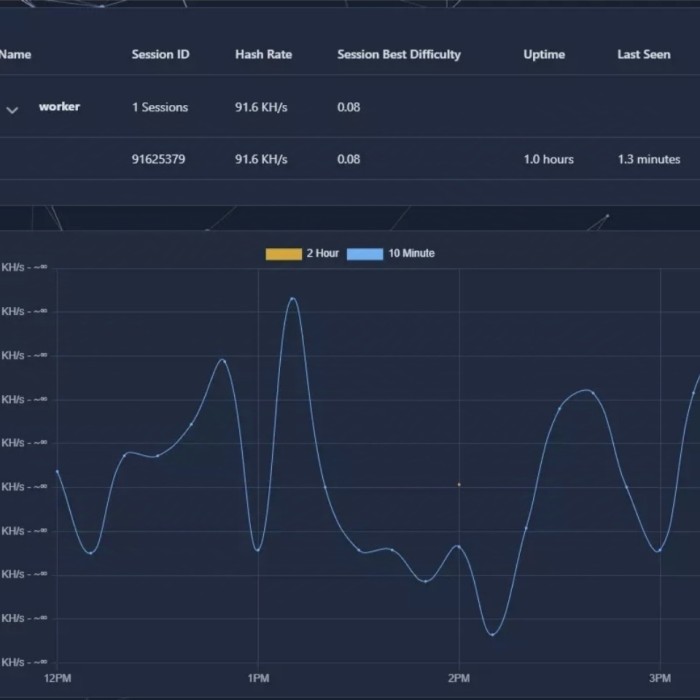Click the yellow 2 Hour legend swatch
The image size is (700, 700).
coord(283,254)
